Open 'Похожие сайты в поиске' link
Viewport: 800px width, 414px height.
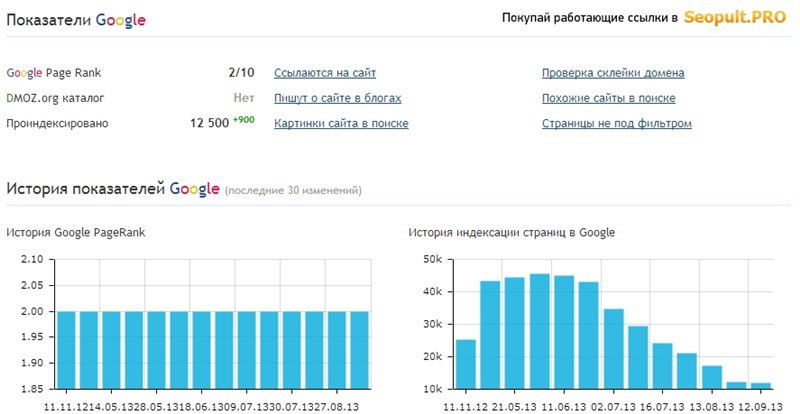[609, 98]
